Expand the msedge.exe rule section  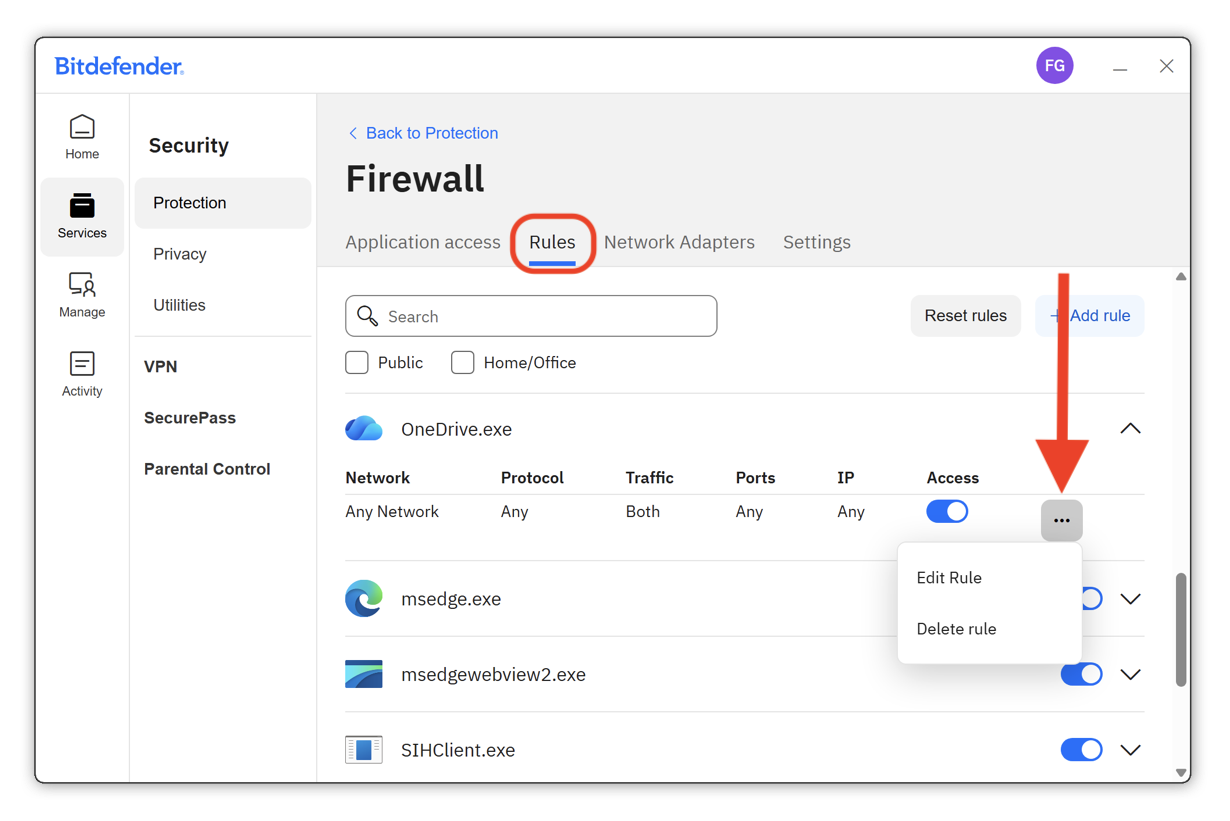1130,599
